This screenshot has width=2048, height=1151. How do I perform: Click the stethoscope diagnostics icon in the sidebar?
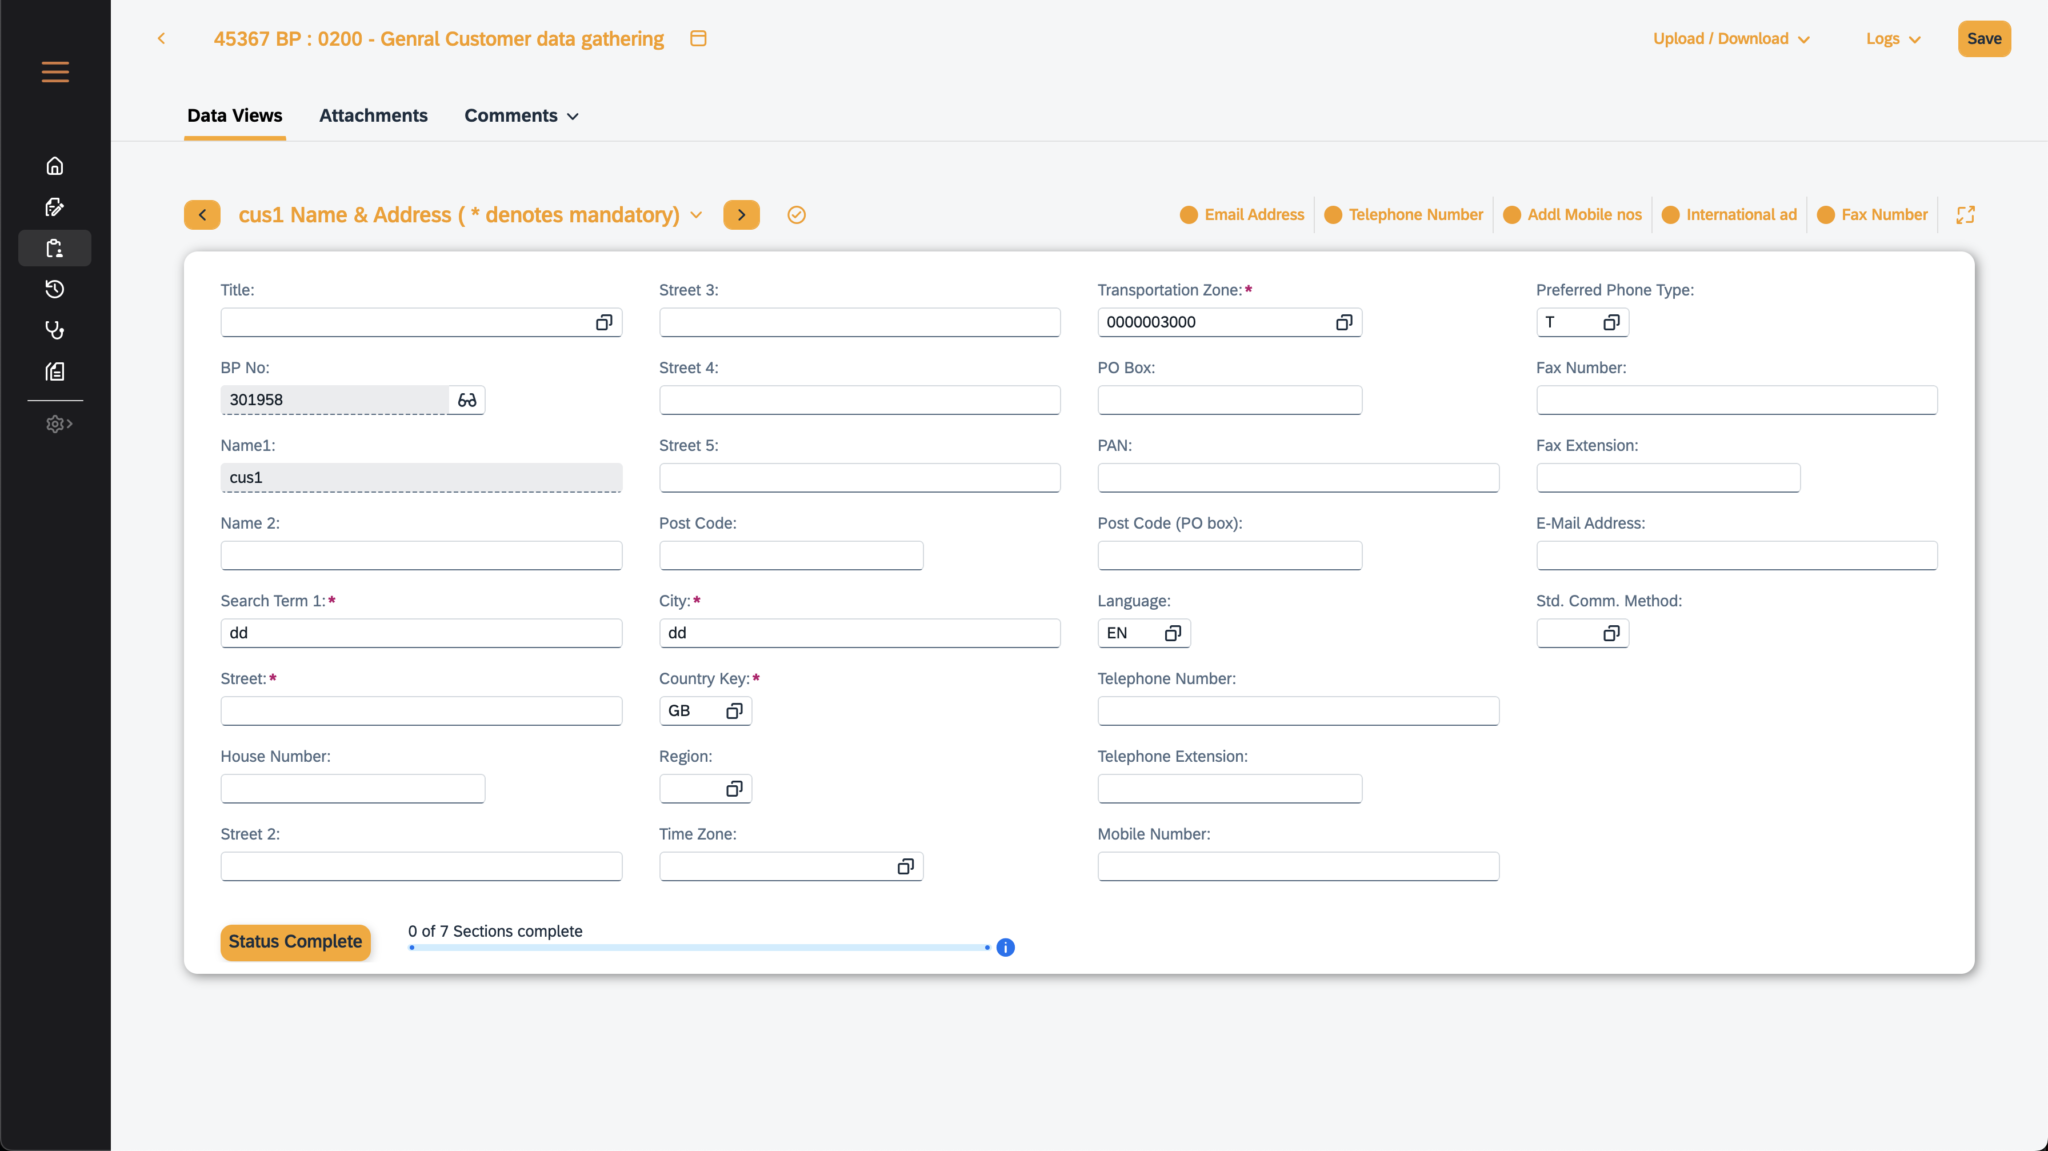(55, 330)
